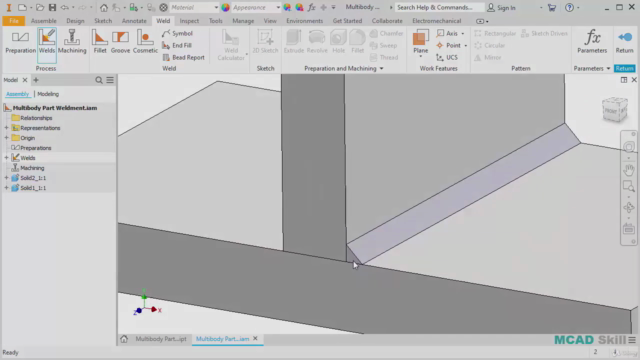Search the model browser
The image size is (640, 360).
(x=99, y=80)
